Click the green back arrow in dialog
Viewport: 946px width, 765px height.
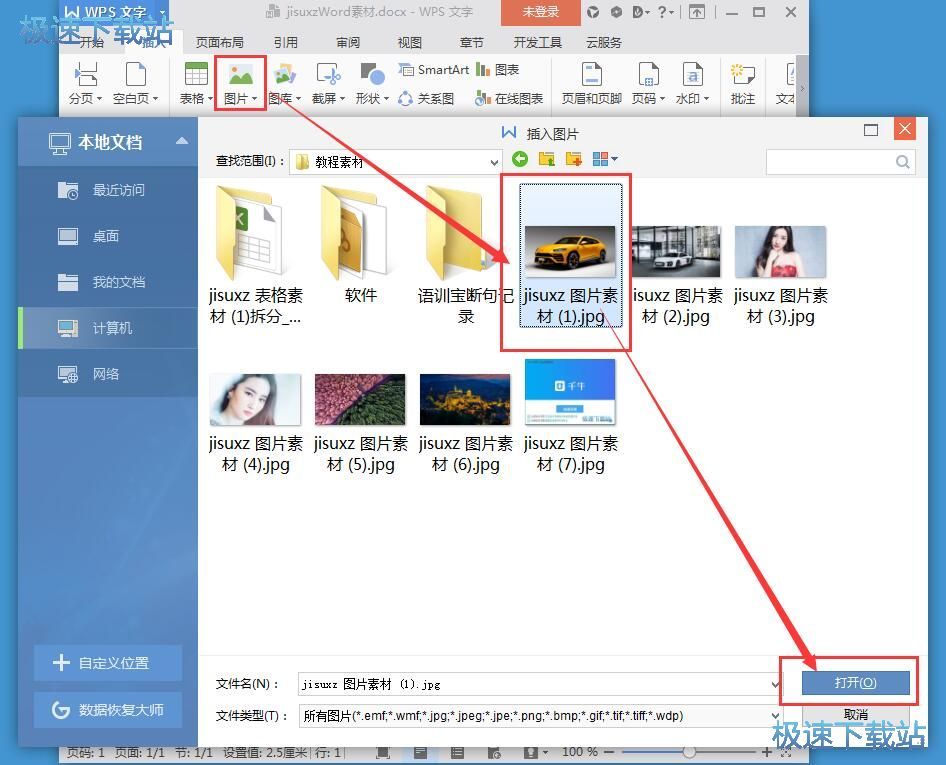[519, 159]
